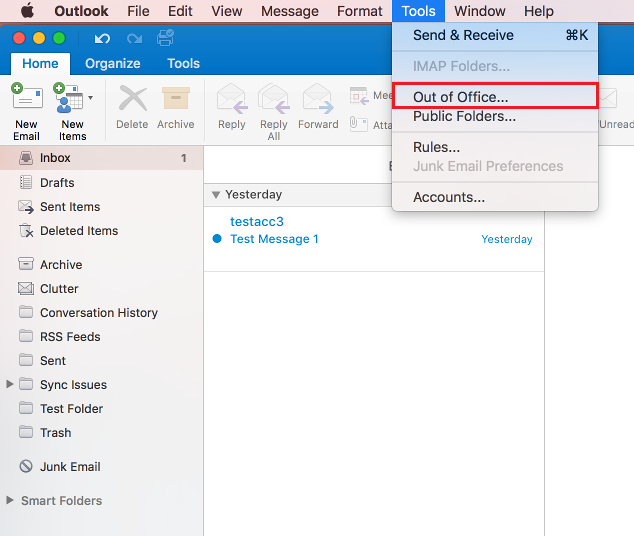
Task: Click the Archive folder icon in sidebar
Action: (26, 264)
